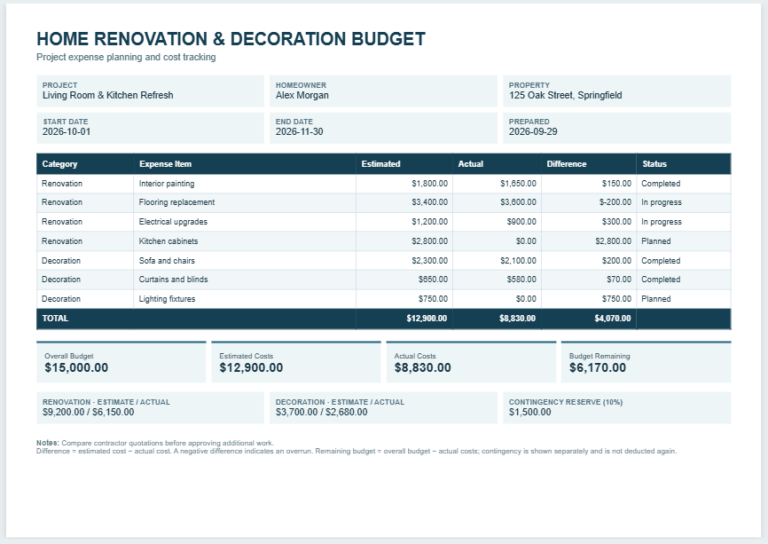
Task: Click difference '$200.00' for Sofa and chairs
Action: (617, 261)
